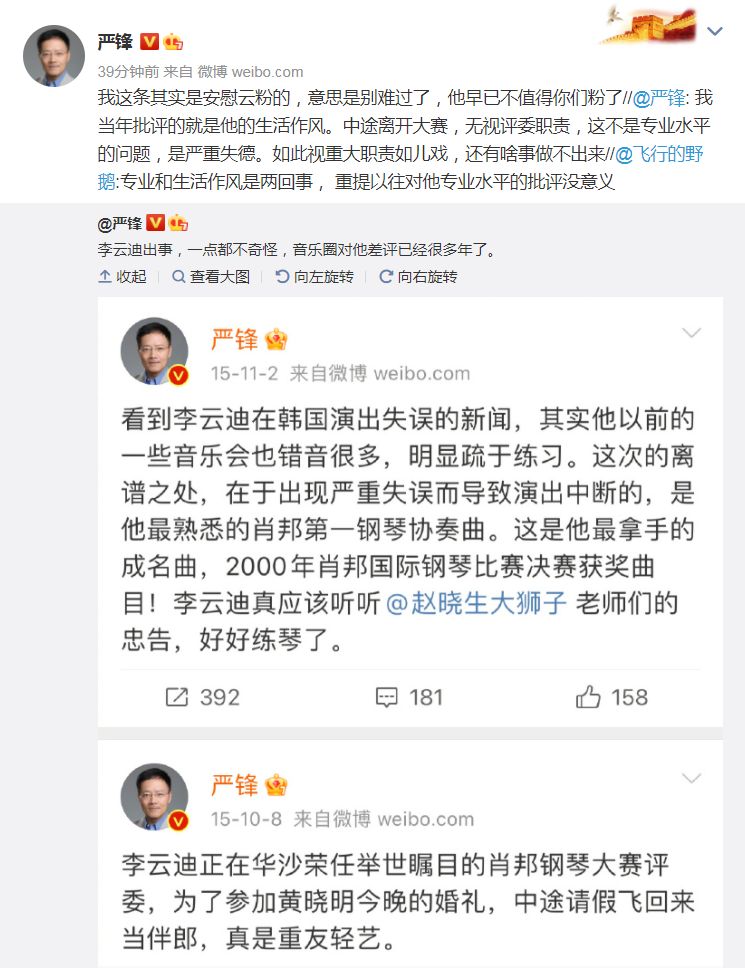Click the Great Wall decoration banner
This screenshot has width=745, height=968.
click(x=649, y=25)
